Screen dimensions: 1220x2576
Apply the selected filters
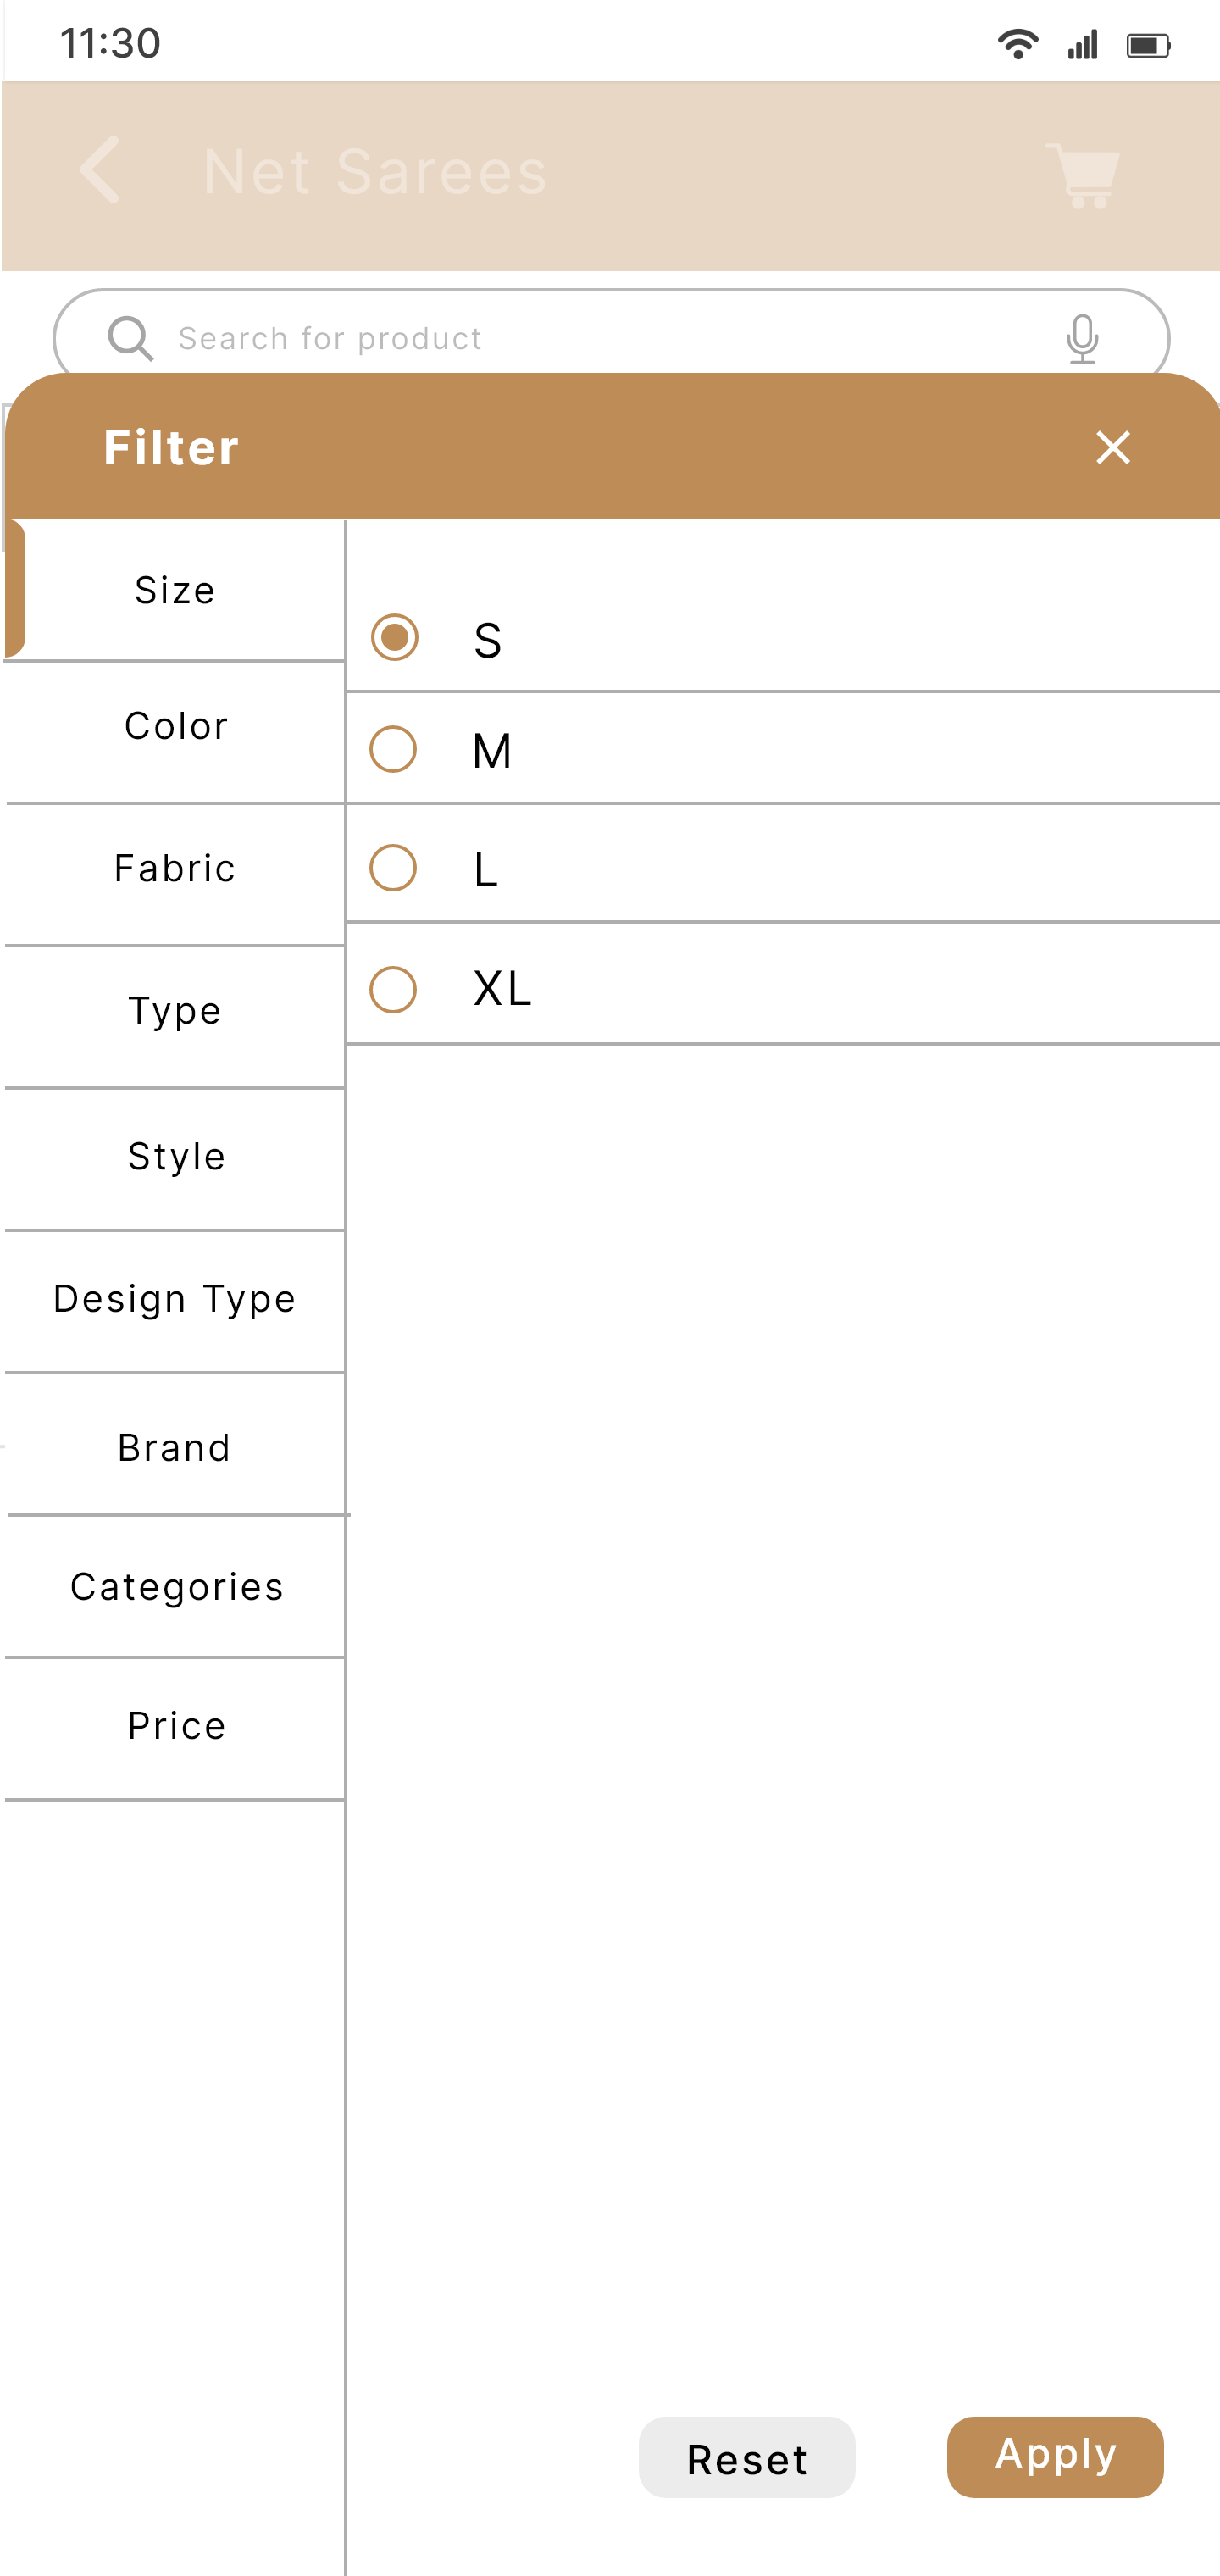pos(1055,2456)
